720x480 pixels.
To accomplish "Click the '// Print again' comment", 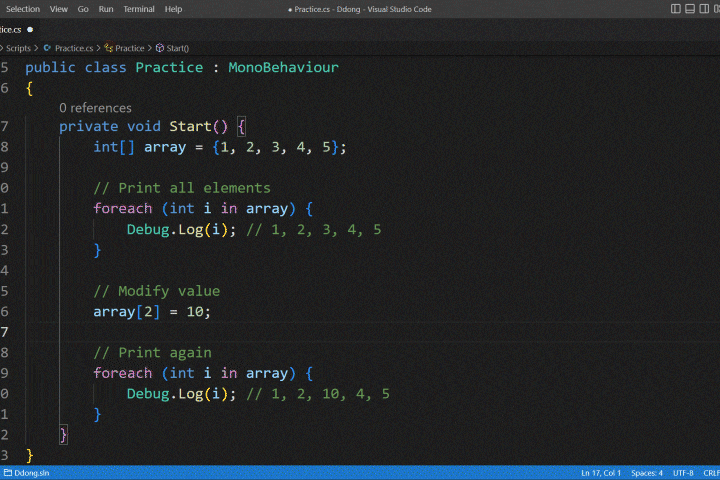I will (x=152, y=352).
